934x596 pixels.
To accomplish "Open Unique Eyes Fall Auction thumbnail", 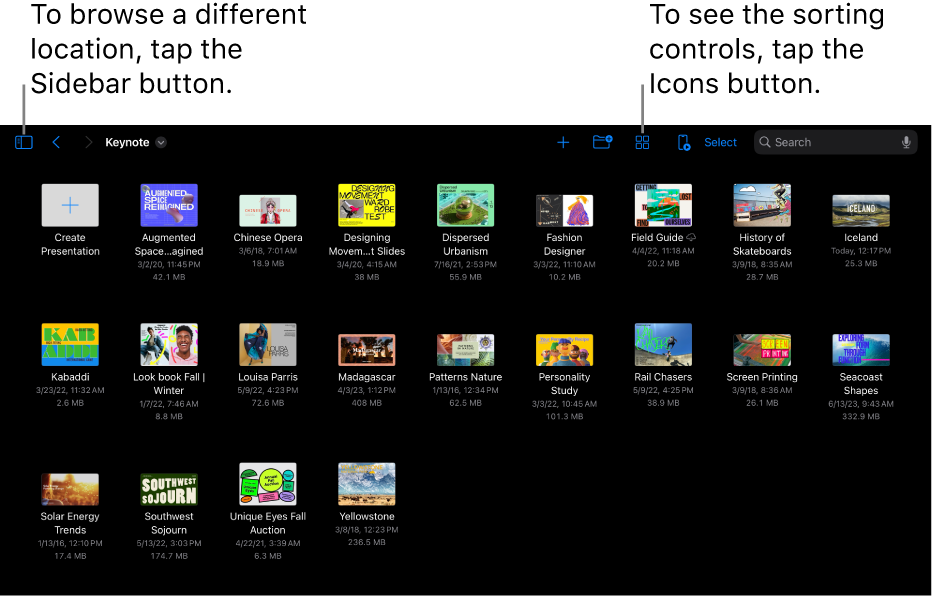I will [x=268, y=484].
